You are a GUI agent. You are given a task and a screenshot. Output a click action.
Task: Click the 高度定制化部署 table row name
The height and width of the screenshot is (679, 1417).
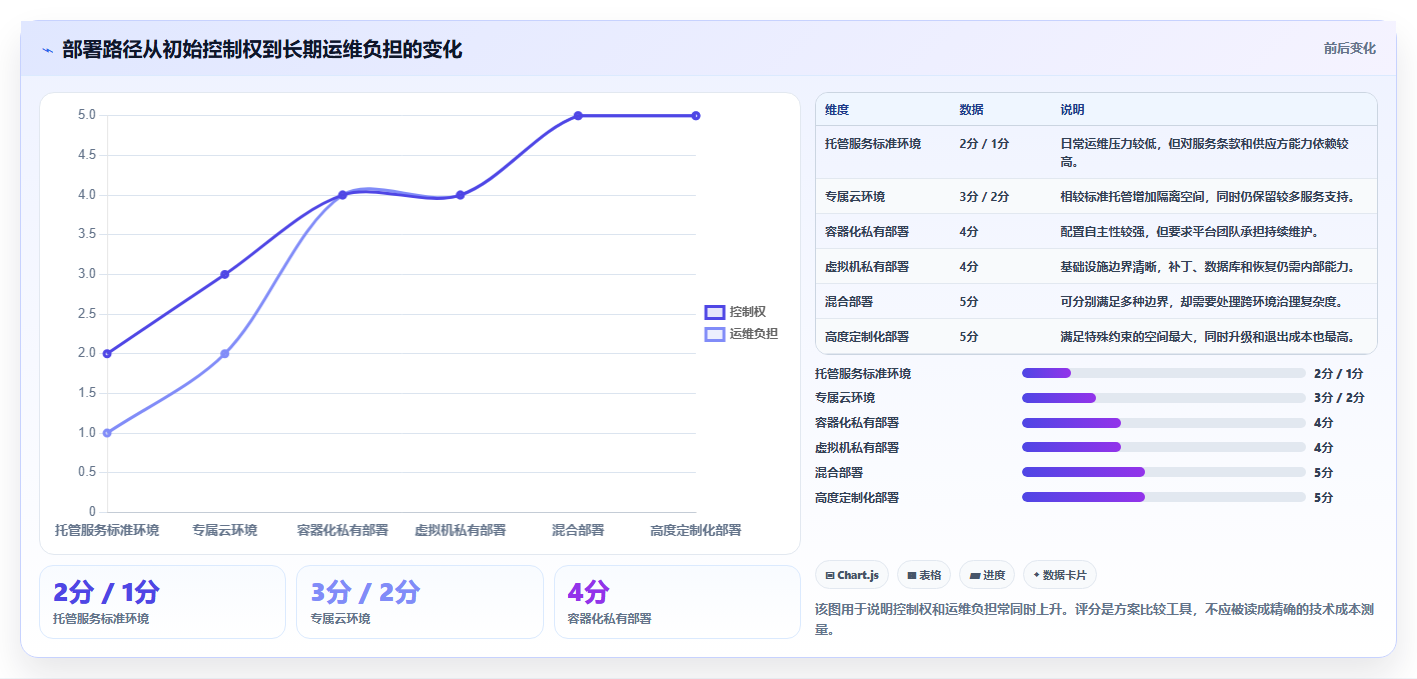[867, 337]
